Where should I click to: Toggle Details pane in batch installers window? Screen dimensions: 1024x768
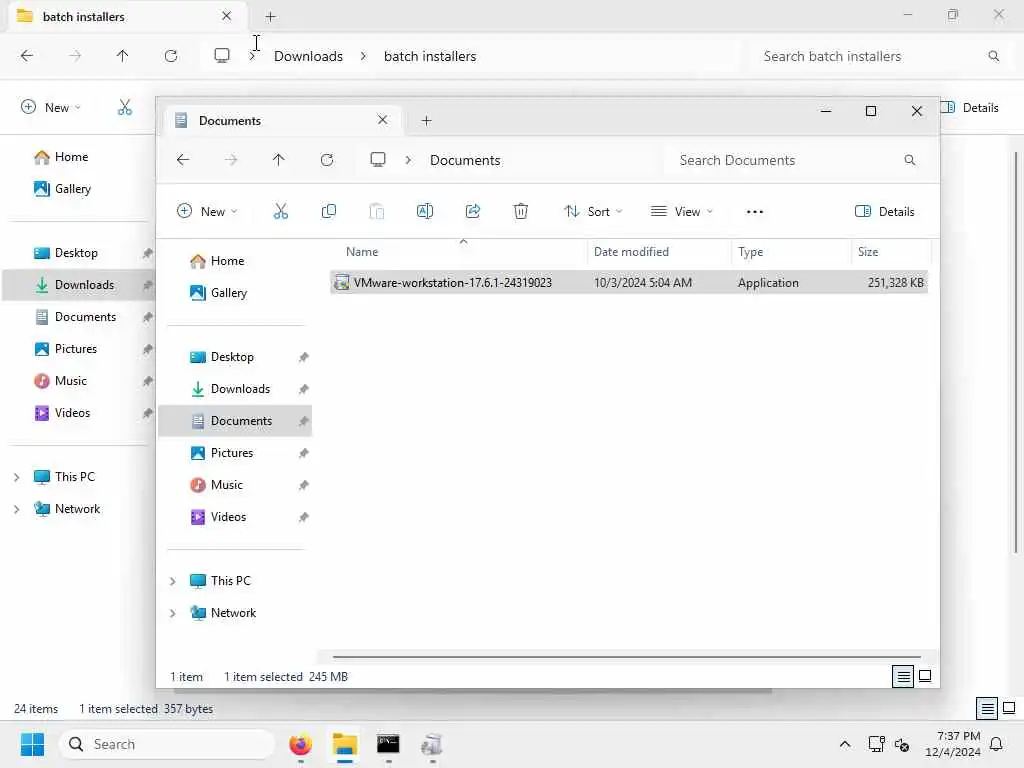970,107
